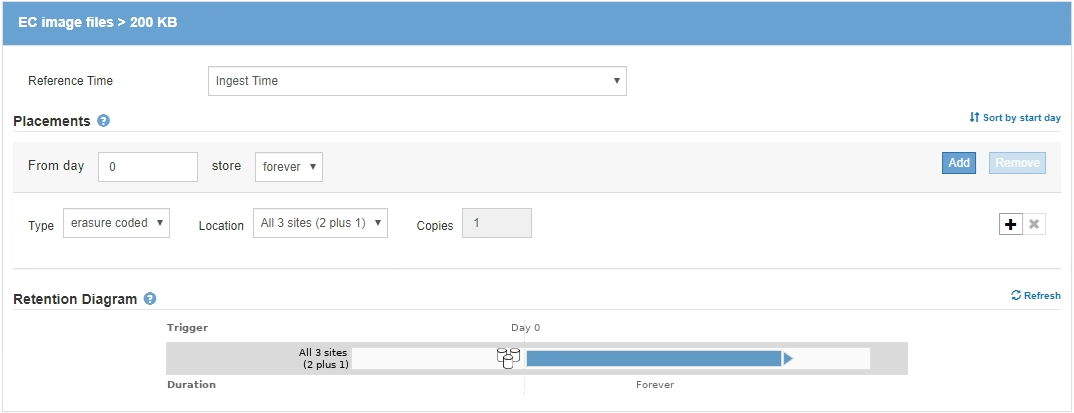Click the blue retention bar in the diagram
This screenshot has height=413, width=1074.
653,358
